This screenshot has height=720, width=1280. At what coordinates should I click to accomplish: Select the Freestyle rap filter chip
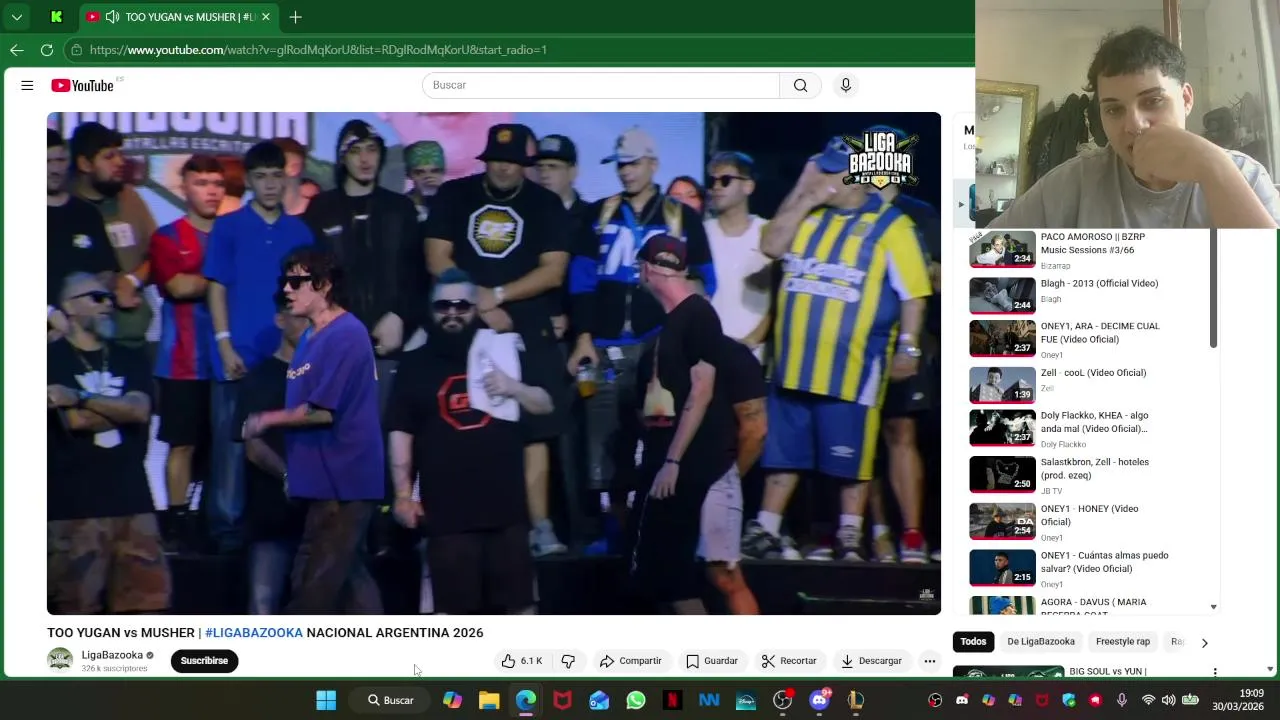[x=1123, y=642]
